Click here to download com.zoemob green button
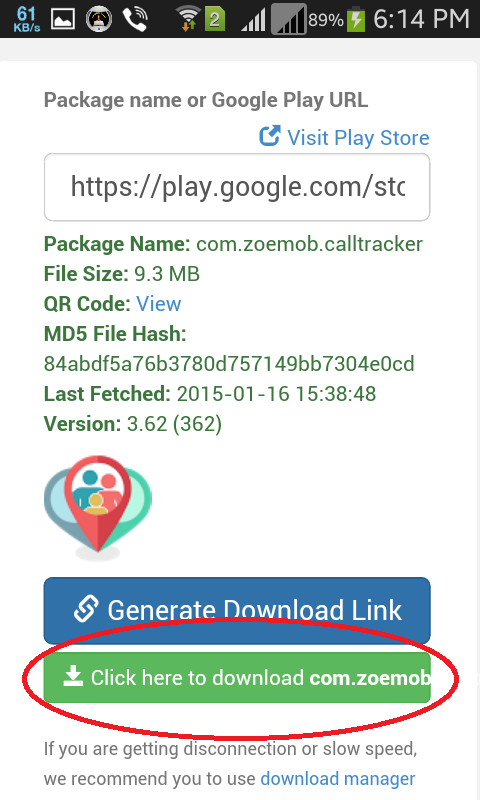The height and width of the screenshot is (800, 480). pos(237,678)
